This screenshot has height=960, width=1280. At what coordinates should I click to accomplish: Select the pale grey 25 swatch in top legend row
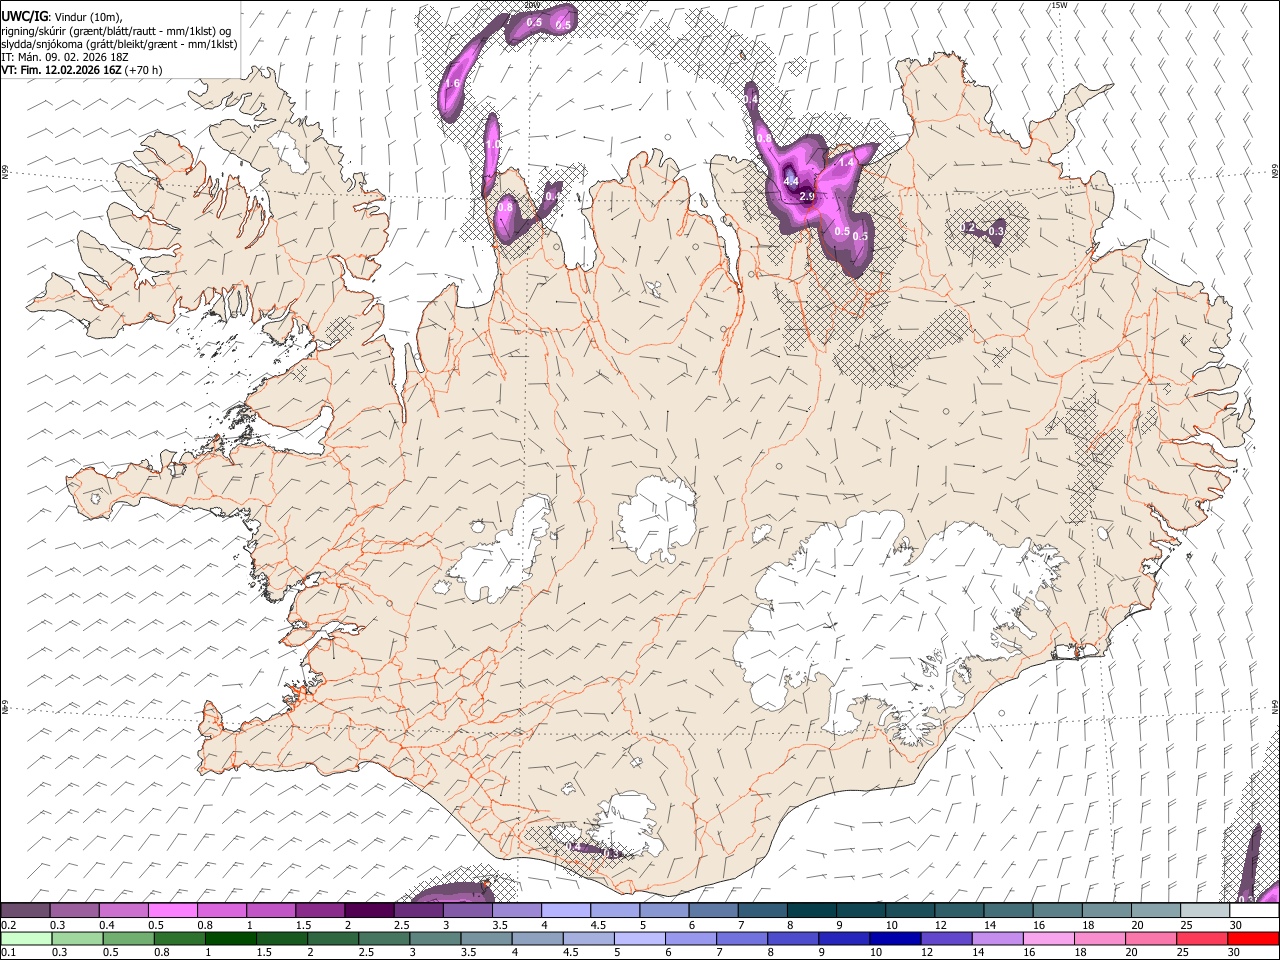tap(1205, 911)
